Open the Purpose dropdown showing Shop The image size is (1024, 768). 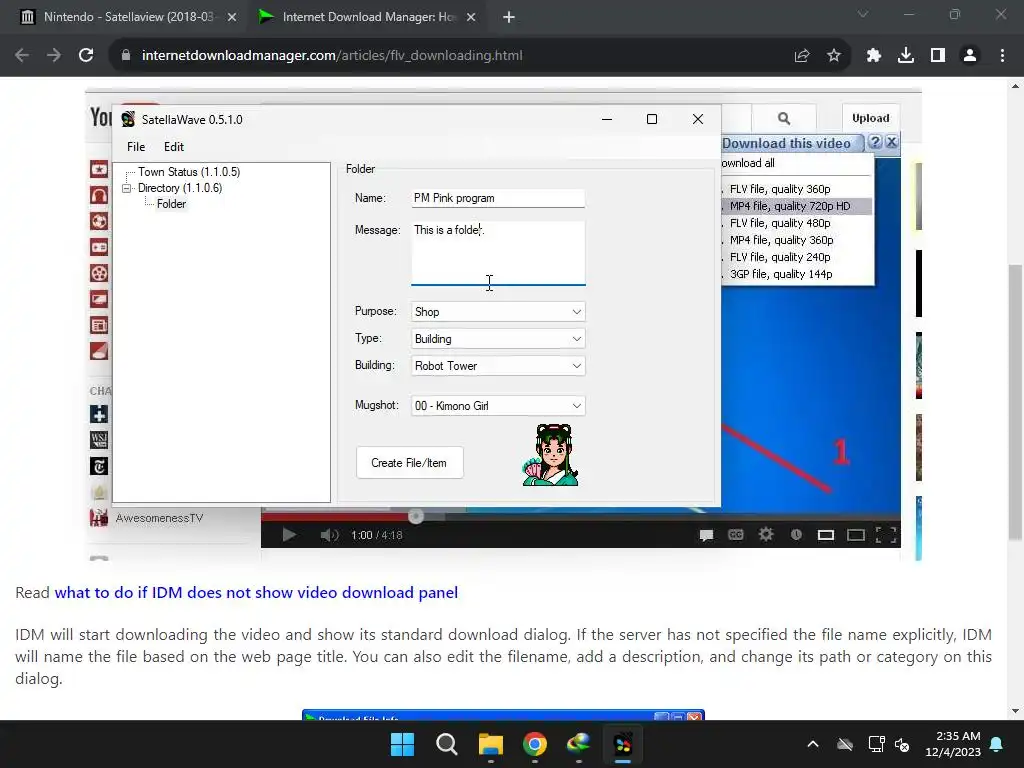tap(498, 312)
